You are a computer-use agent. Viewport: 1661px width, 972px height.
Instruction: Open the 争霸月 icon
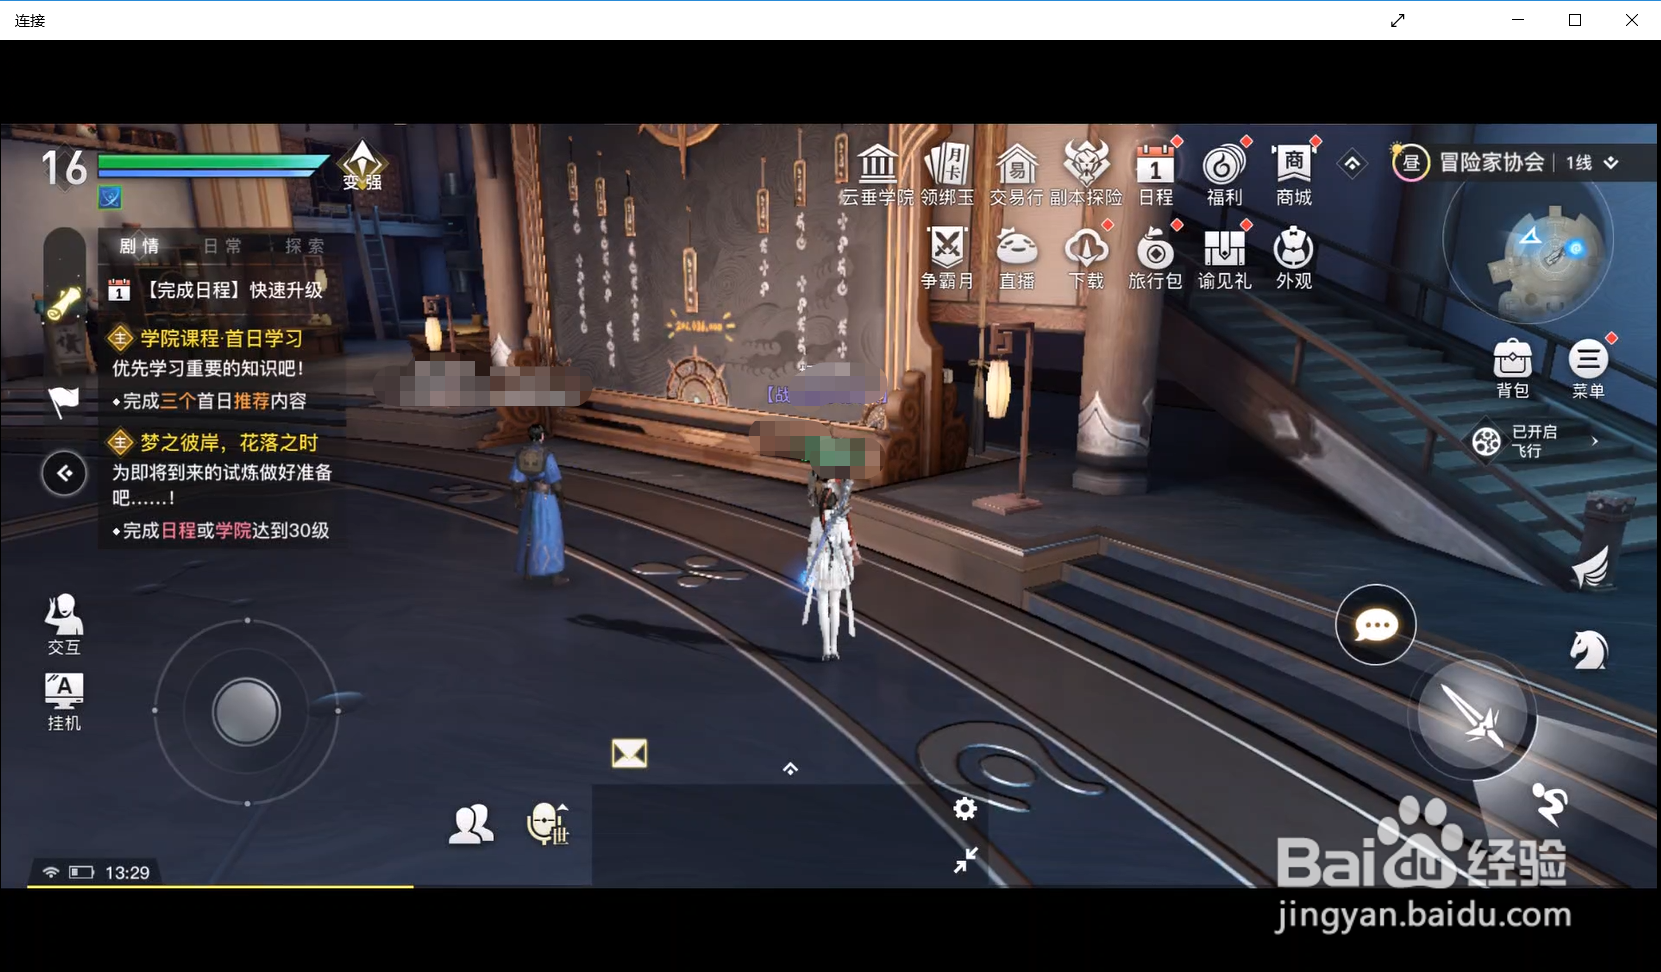947,258
